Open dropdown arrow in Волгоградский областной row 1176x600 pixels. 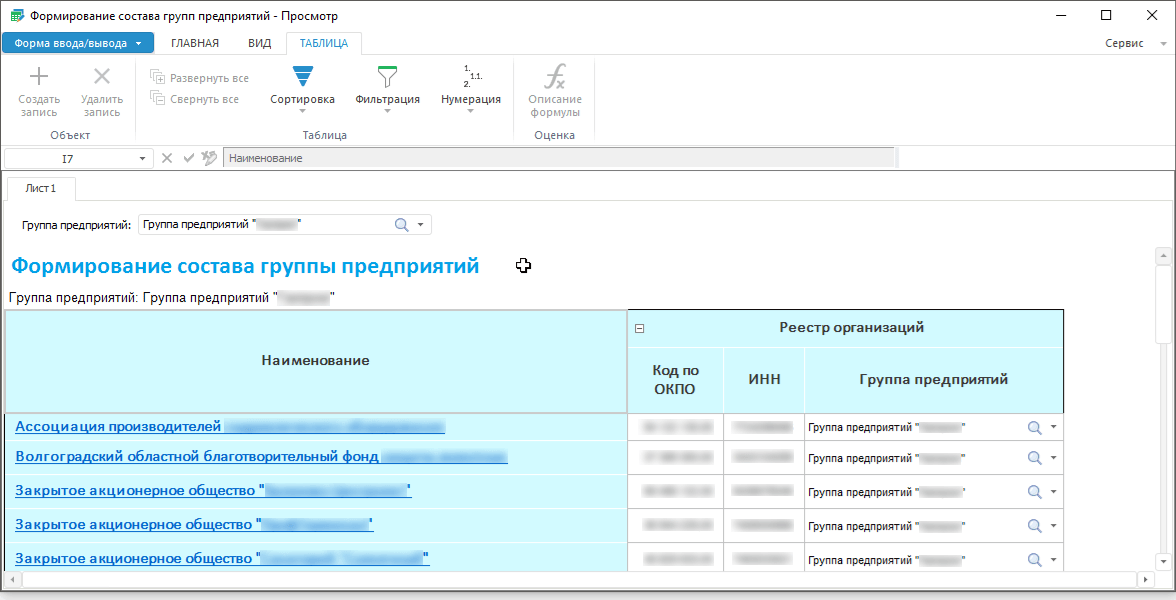tap(1054, 458)
